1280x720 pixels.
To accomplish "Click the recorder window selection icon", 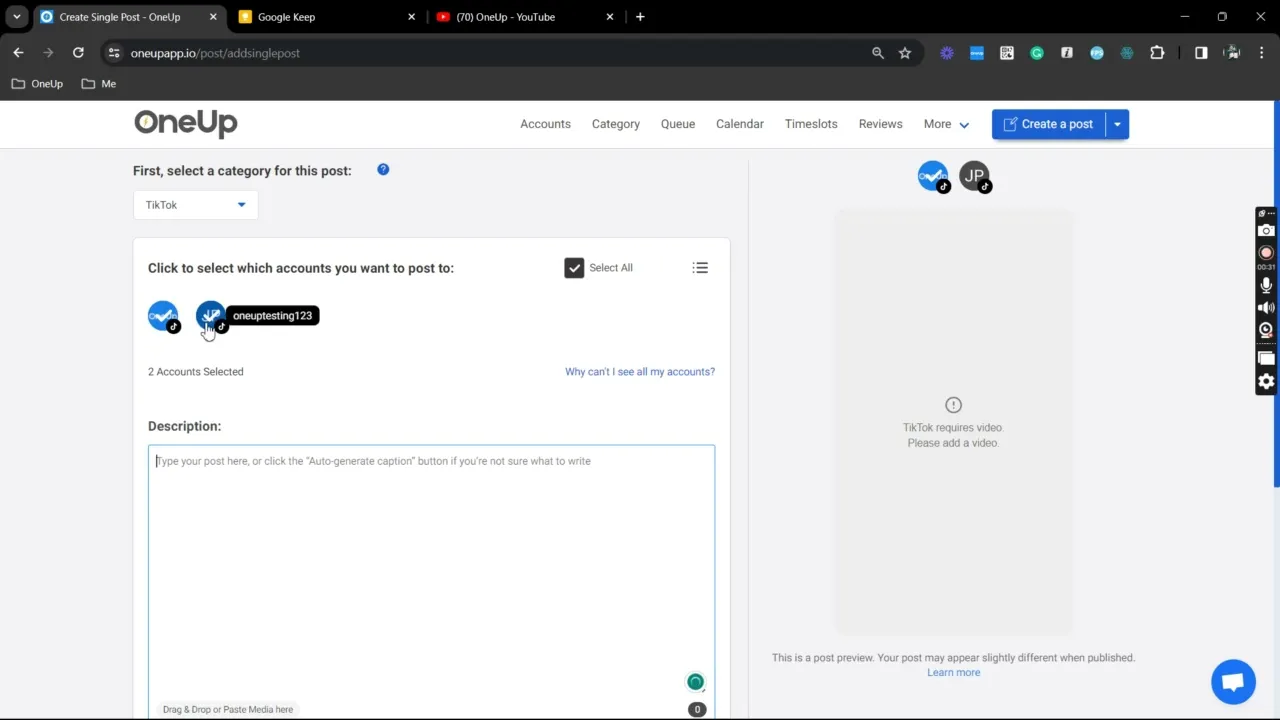I will point(1266,357).
